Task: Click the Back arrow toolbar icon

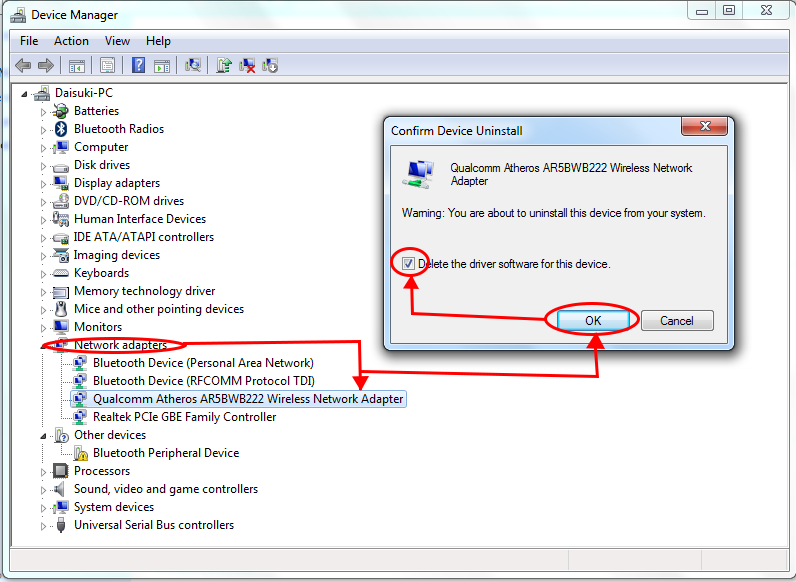Action: coord(23,65)
